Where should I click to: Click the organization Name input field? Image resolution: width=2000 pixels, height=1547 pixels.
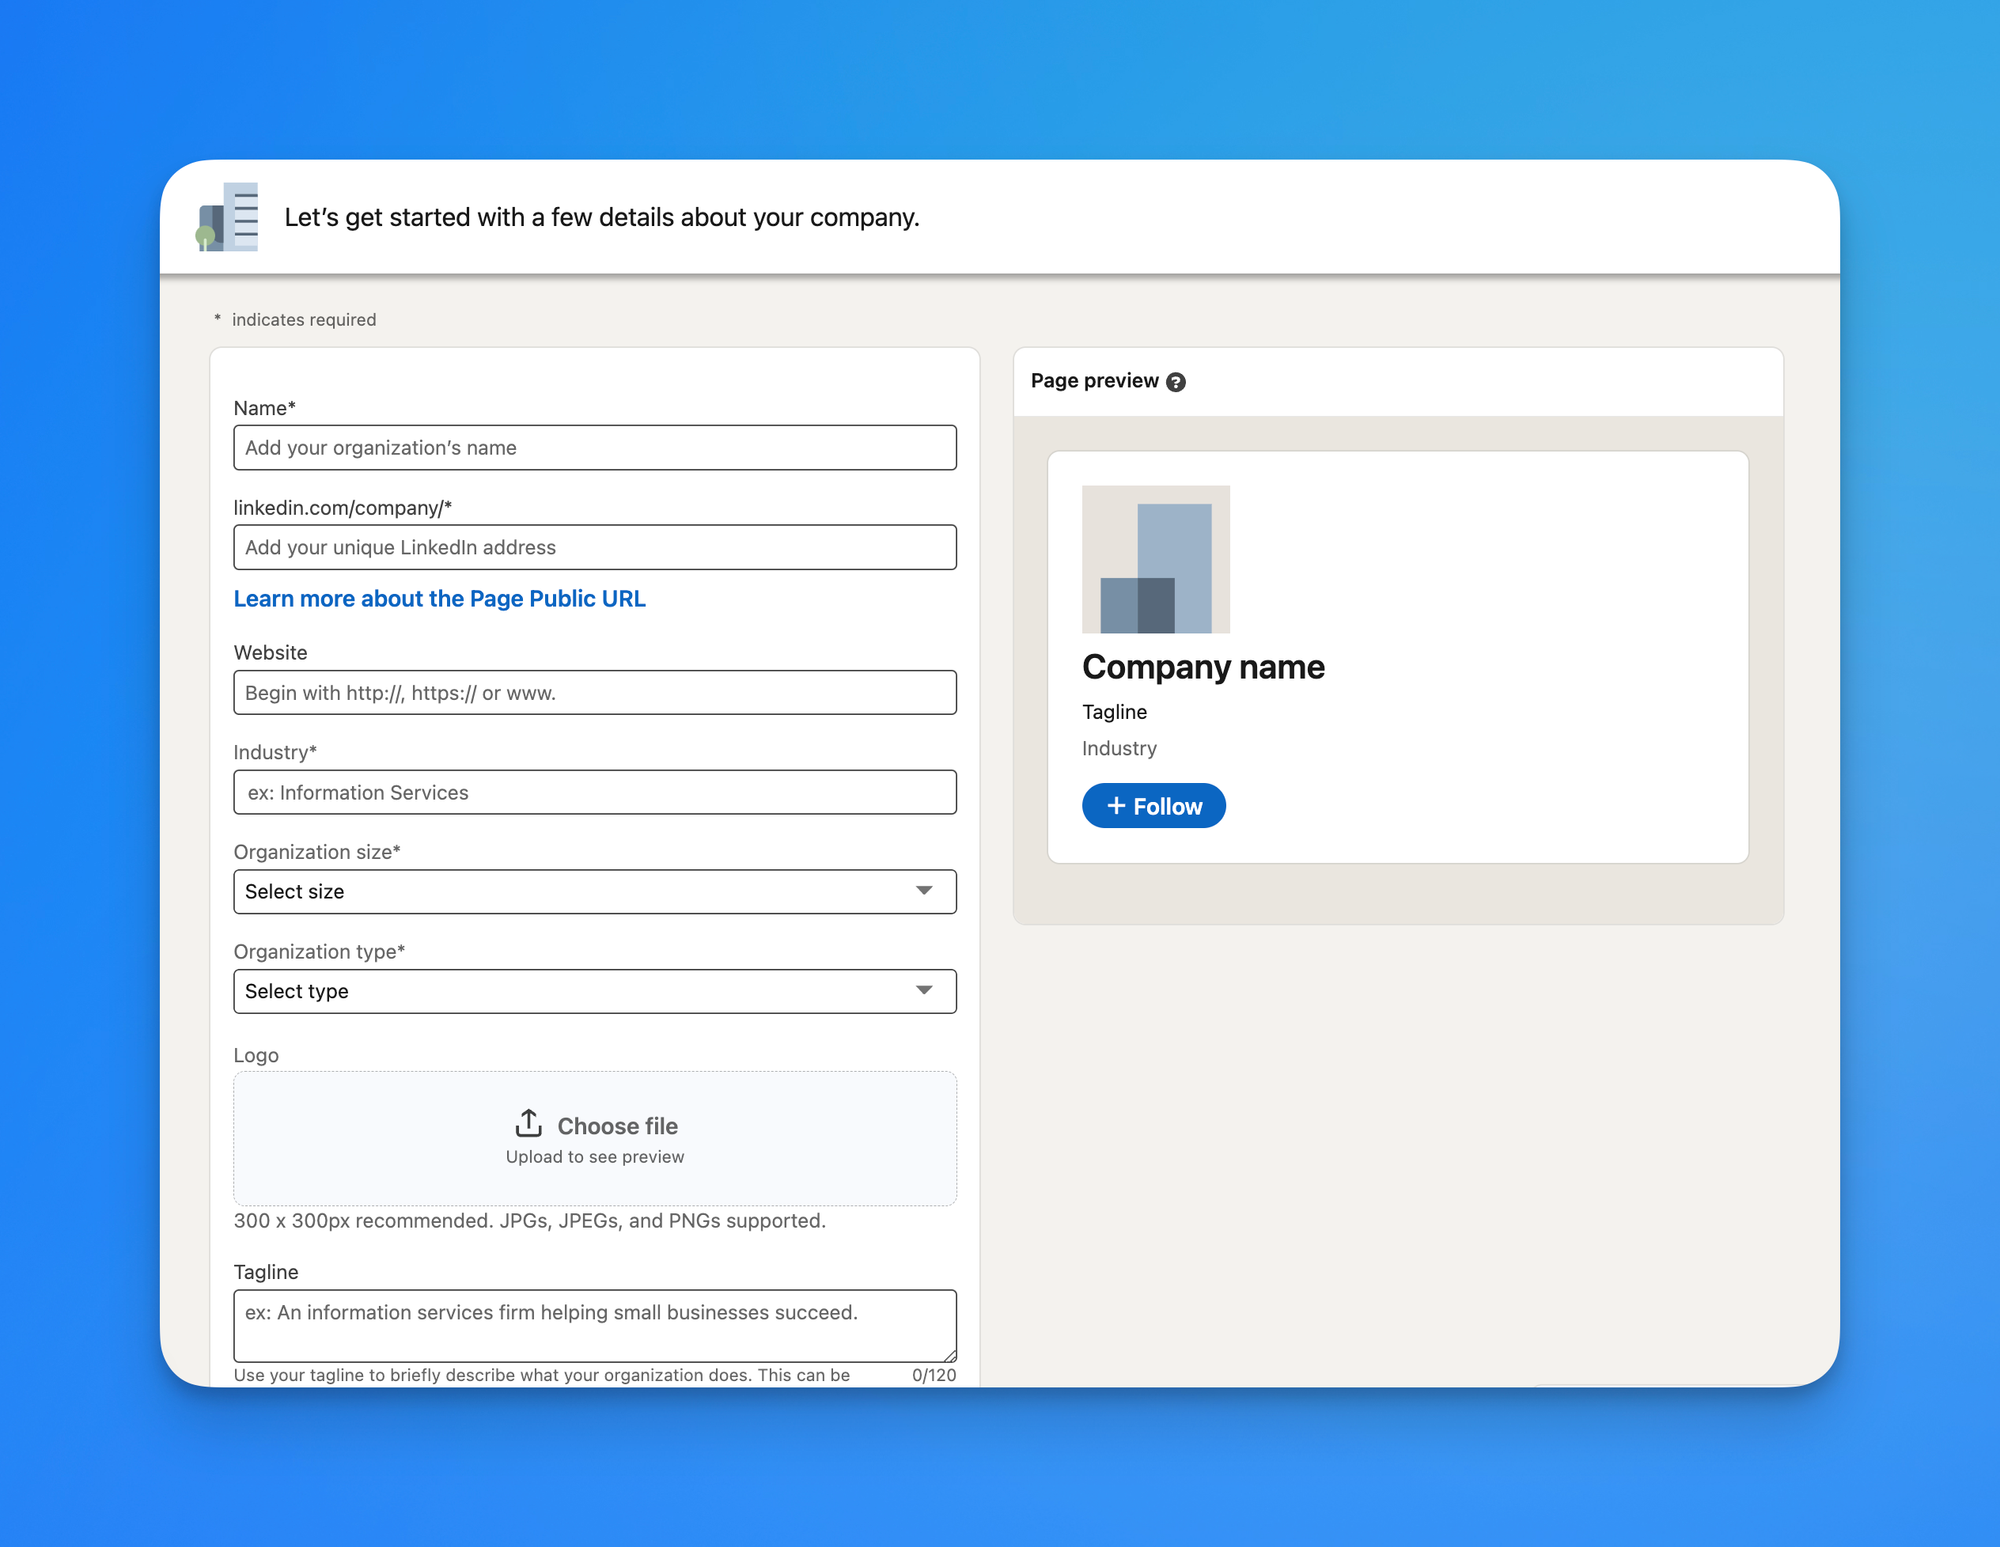595,447
